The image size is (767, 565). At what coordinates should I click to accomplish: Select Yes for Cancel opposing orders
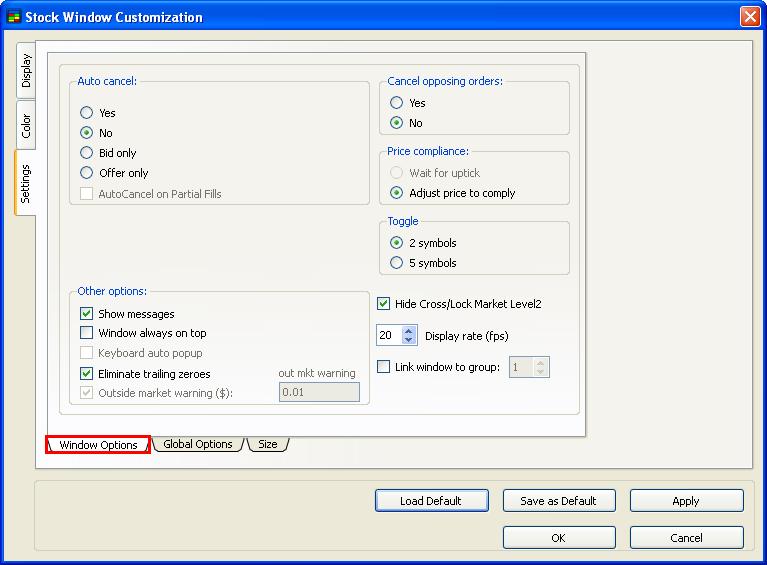pos(397,103)
